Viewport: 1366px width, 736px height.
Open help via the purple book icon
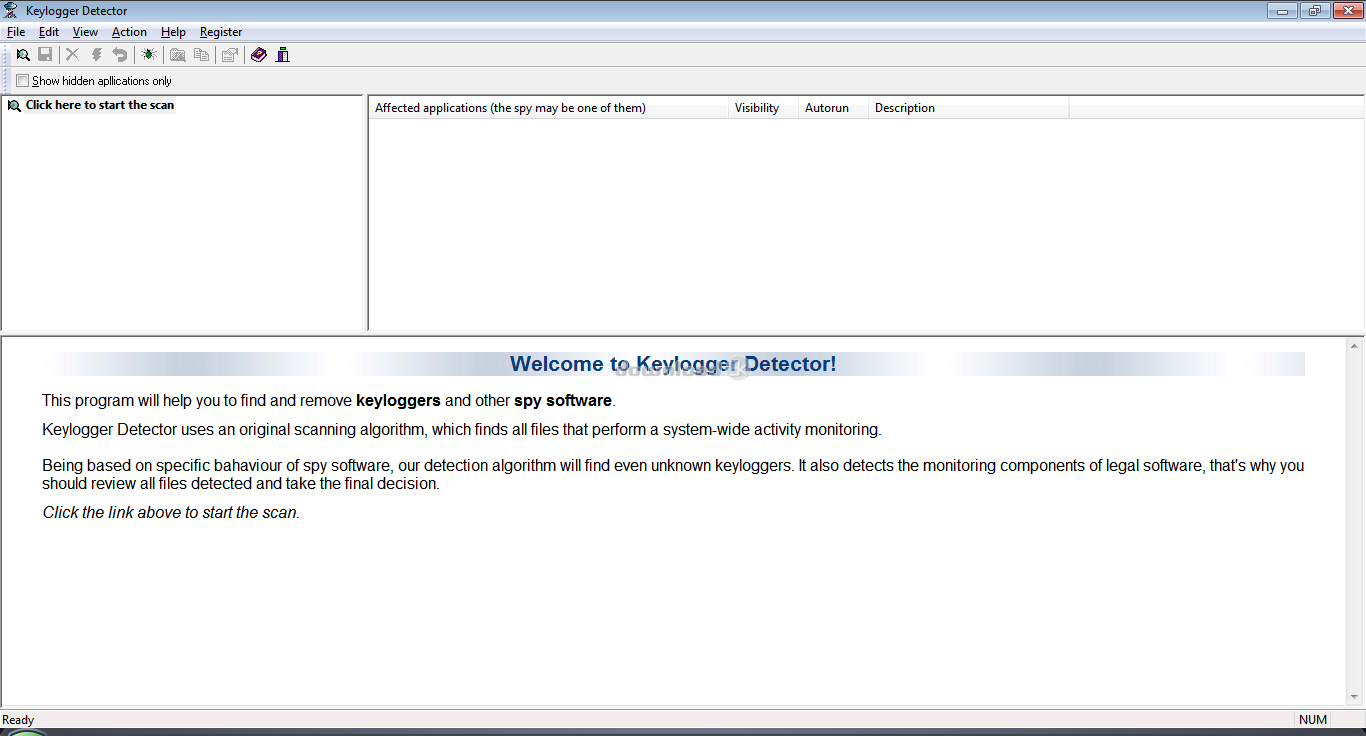click(259, 55)
